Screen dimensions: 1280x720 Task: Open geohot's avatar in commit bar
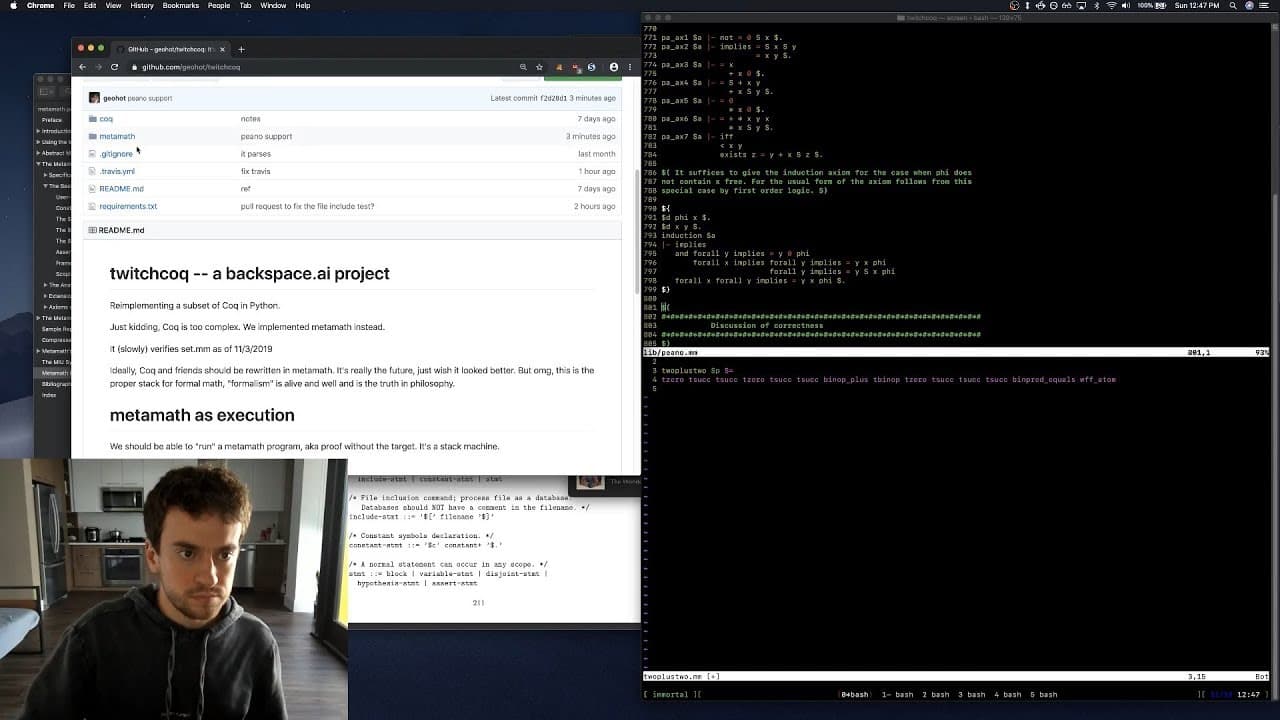click(94, 98)
